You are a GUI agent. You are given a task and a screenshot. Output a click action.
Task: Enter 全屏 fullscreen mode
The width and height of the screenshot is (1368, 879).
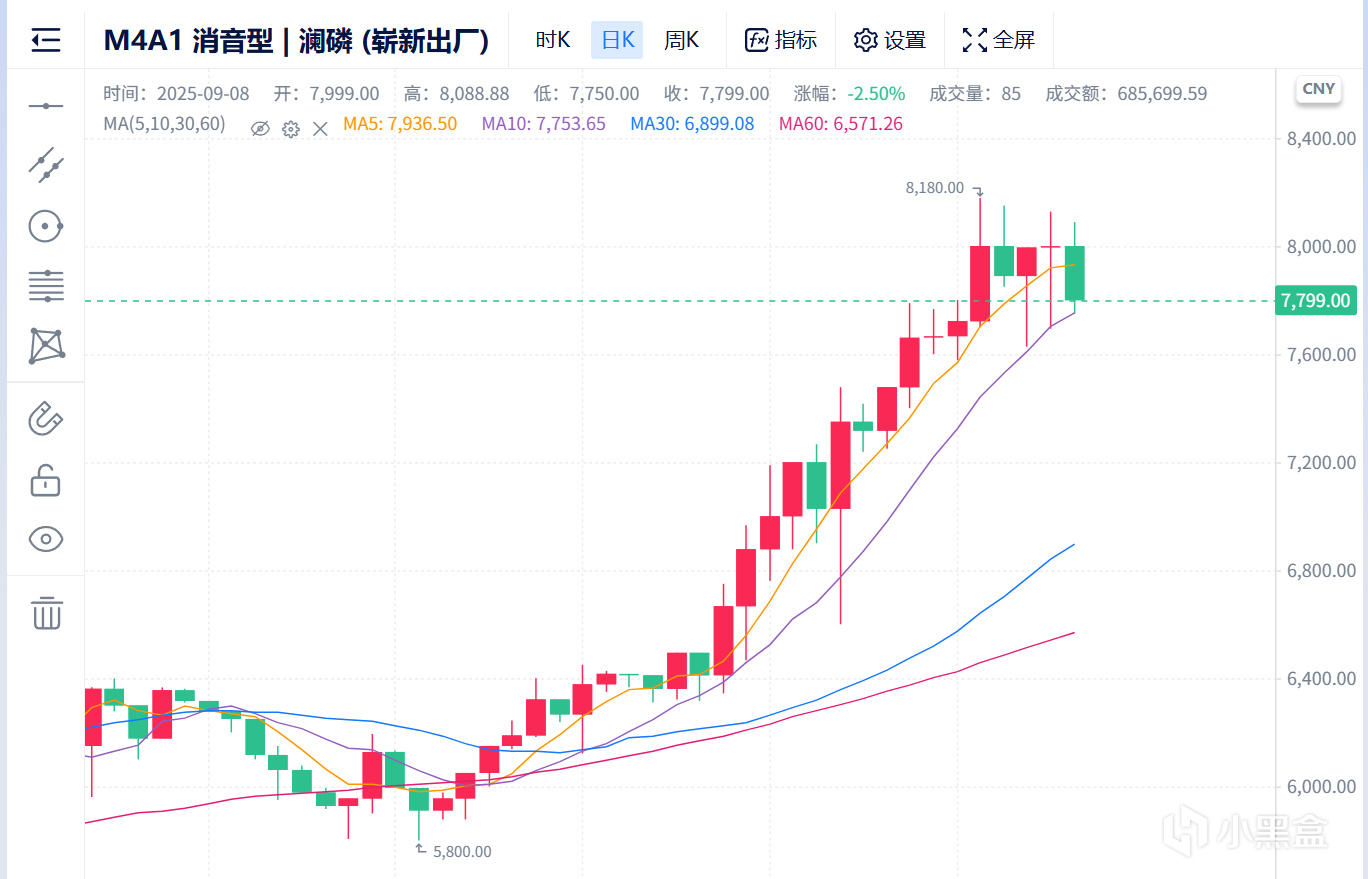998,40
